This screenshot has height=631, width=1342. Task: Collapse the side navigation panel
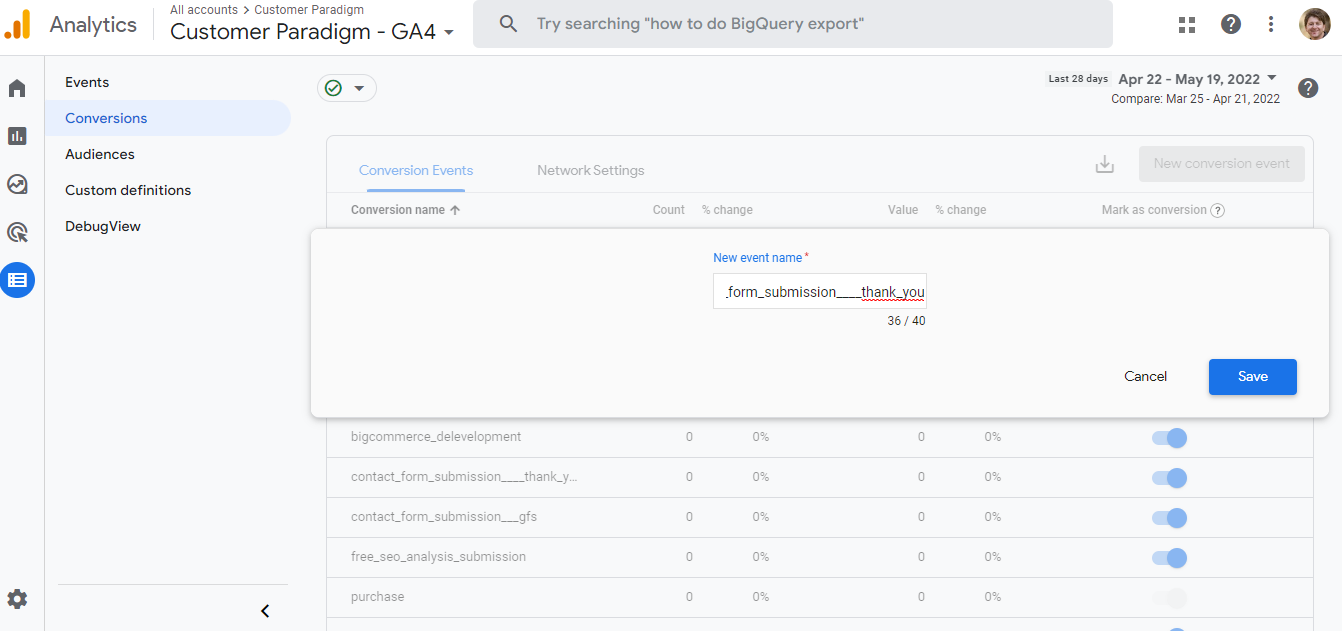pos(265,611)
